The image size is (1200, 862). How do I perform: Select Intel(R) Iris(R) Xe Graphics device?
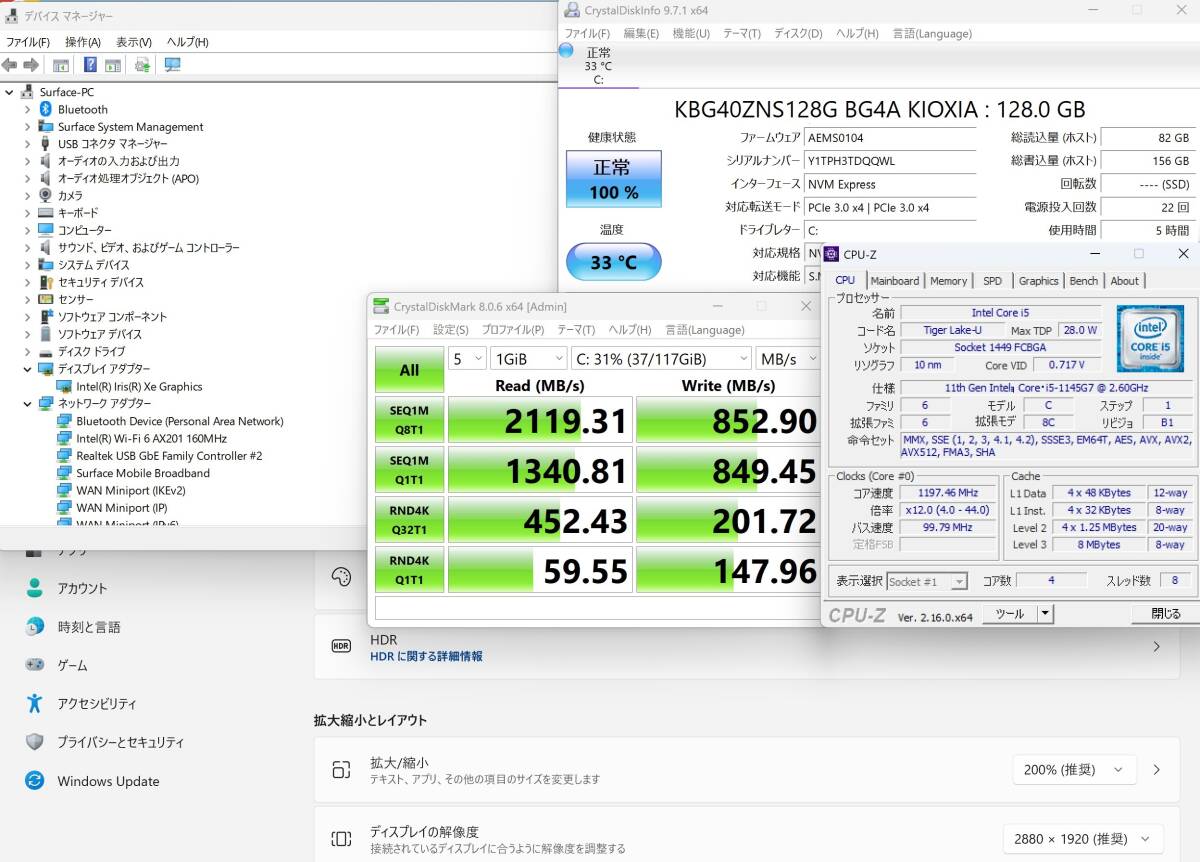click(x=139, y=387)
